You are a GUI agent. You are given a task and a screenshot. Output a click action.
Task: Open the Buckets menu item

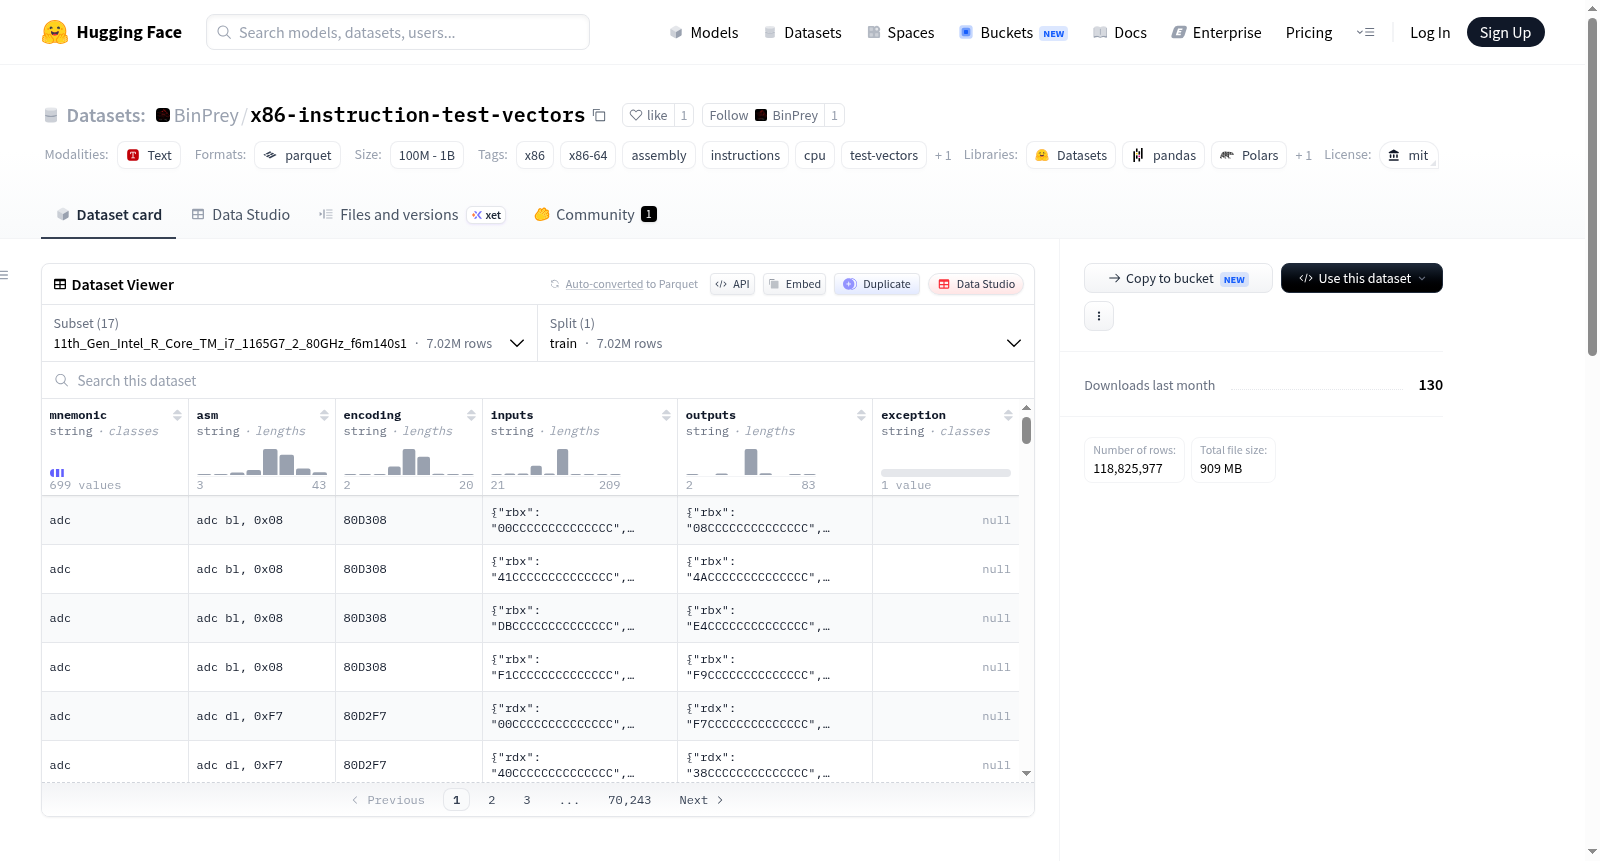click(x=1013, y=32)
